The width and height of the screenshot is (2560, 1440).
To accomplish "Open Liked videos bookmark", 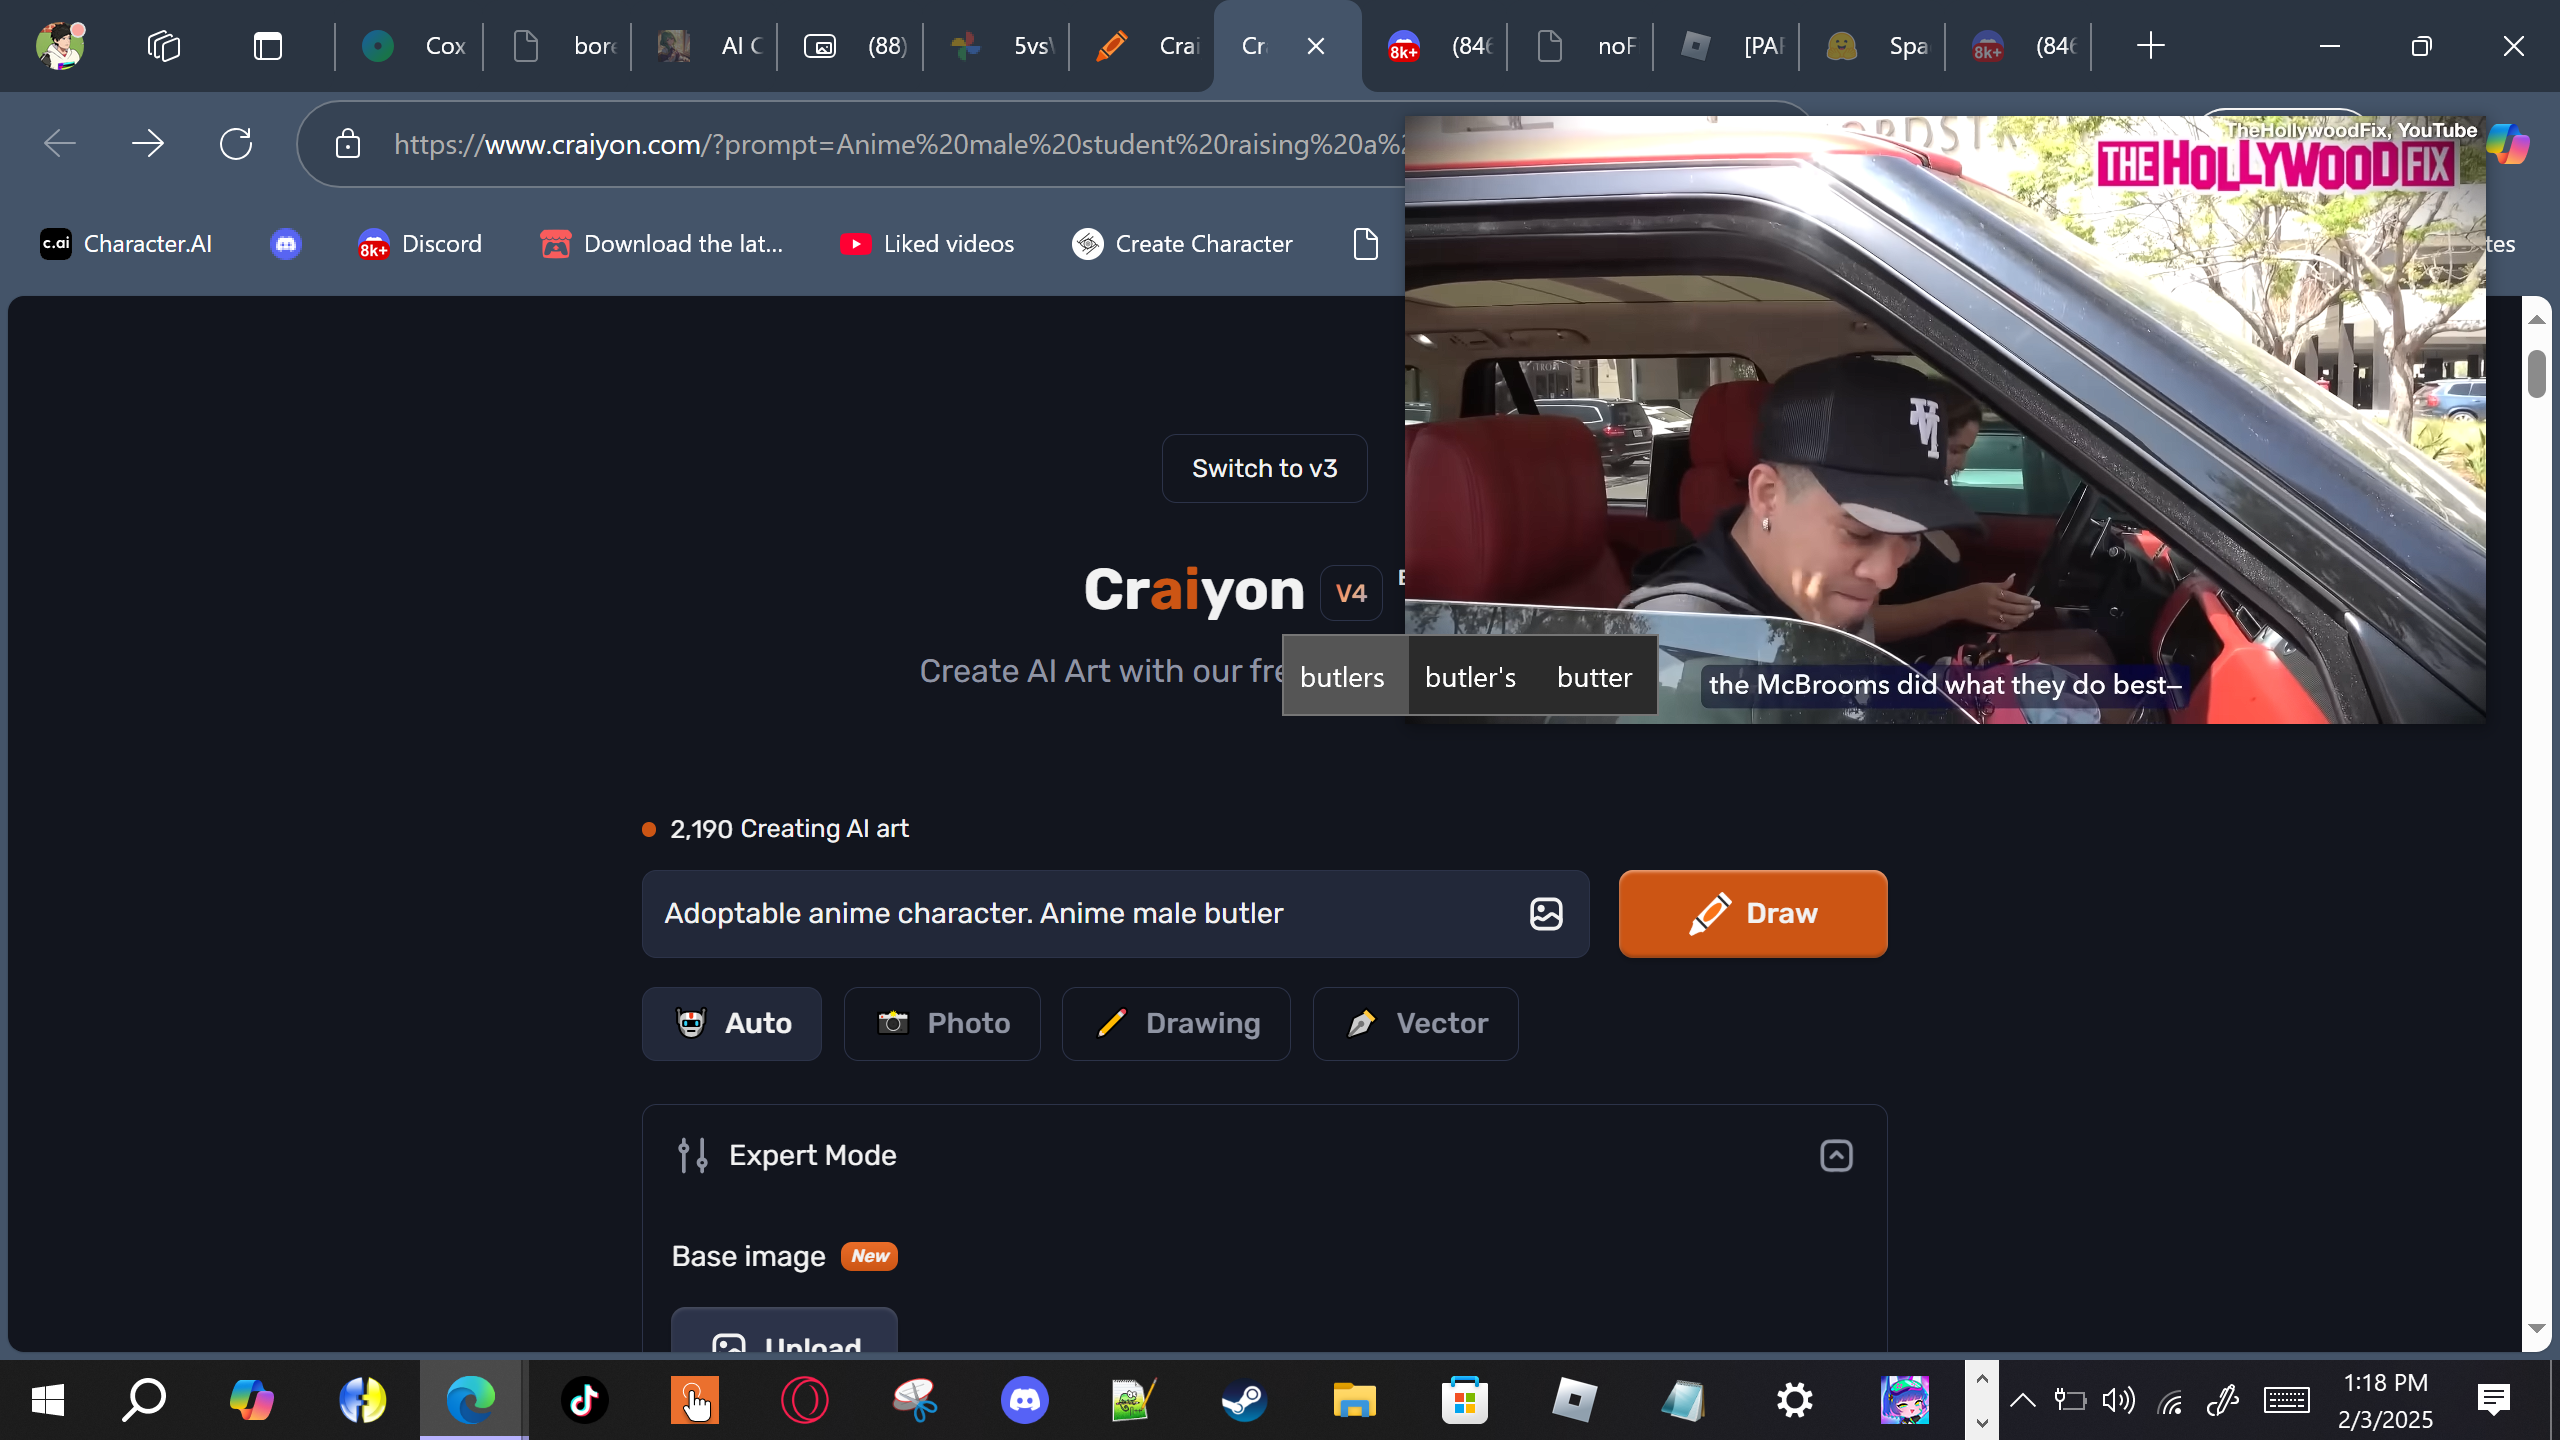I will pyautogui.click(x=927, y=244).
